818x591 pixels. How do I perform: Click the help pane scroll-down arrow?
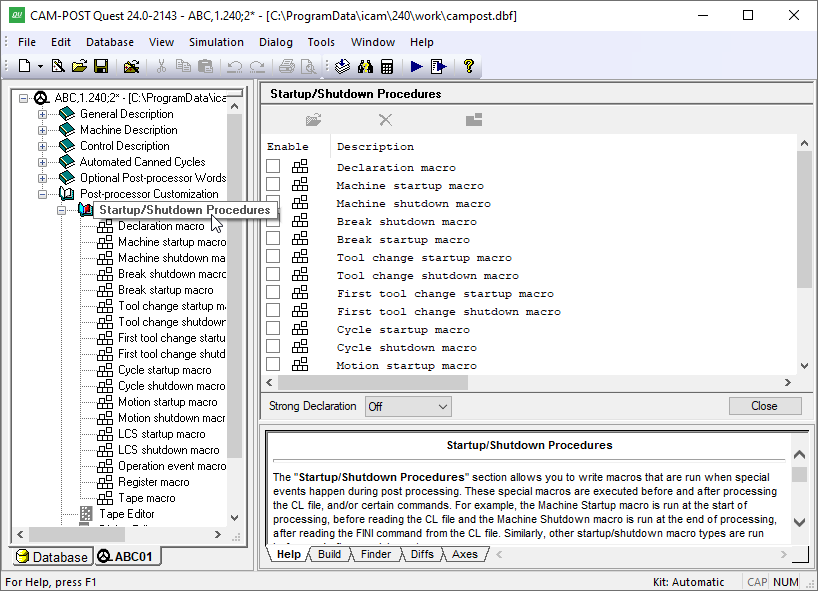pos(799,522)
